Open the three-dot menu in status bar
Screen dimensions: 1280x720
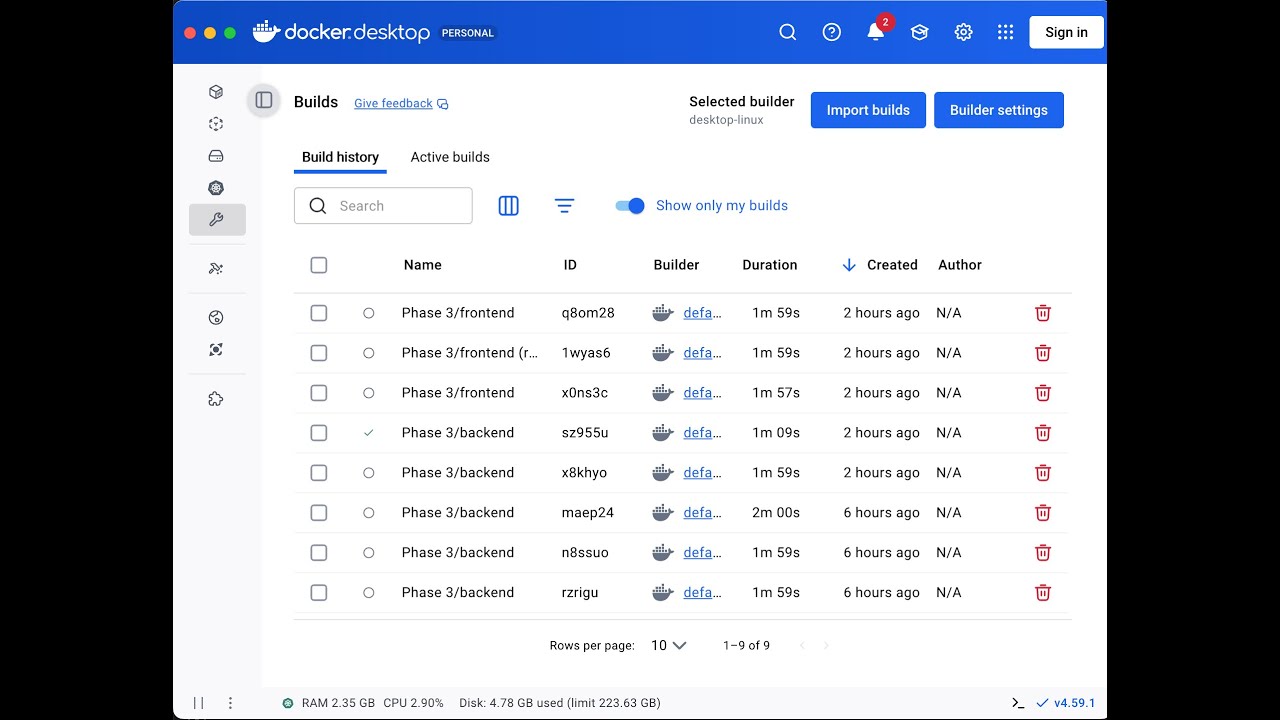pyautogui.click(x=231, y=703)
